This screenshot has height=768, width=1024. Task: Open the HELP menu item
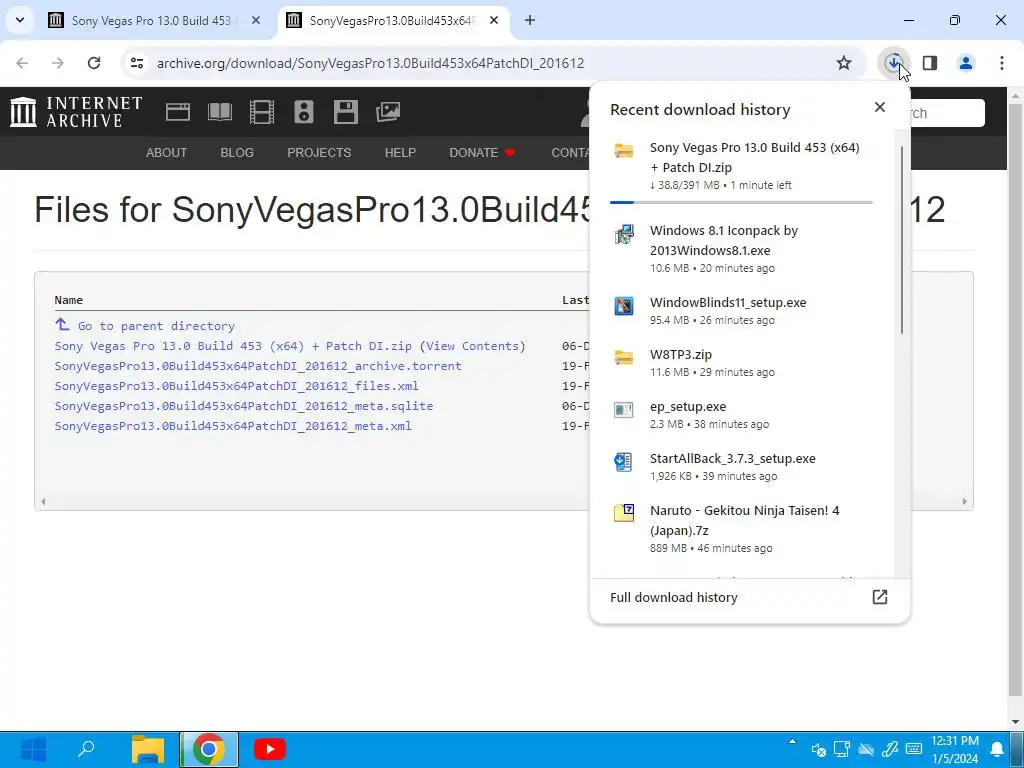[400, 152]
